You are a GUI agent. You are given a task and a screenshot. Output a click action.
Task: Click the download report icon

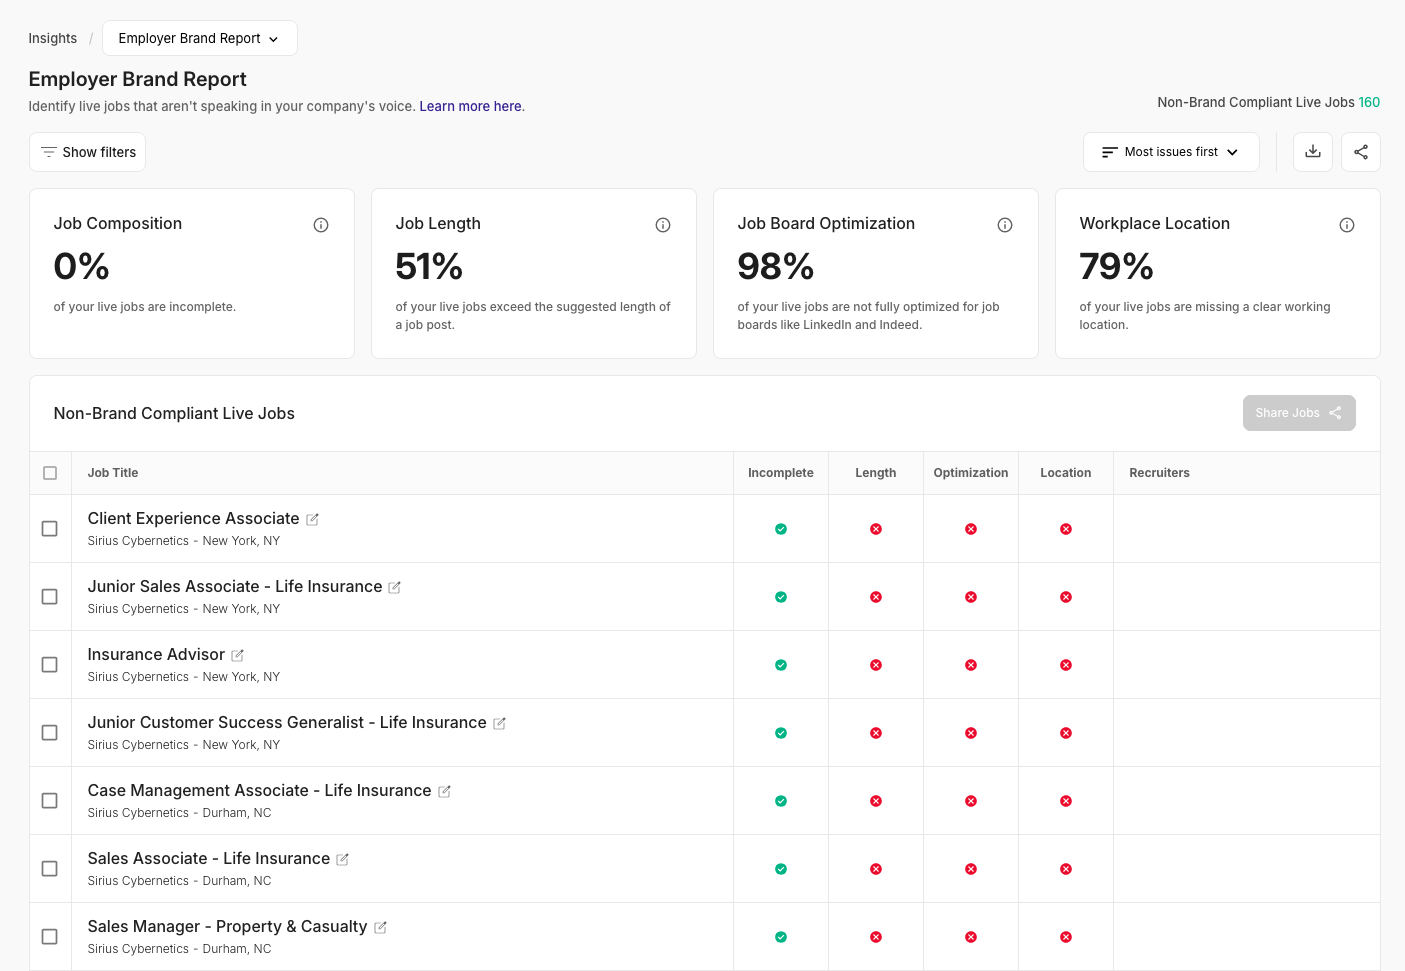tap(1312, 152)
